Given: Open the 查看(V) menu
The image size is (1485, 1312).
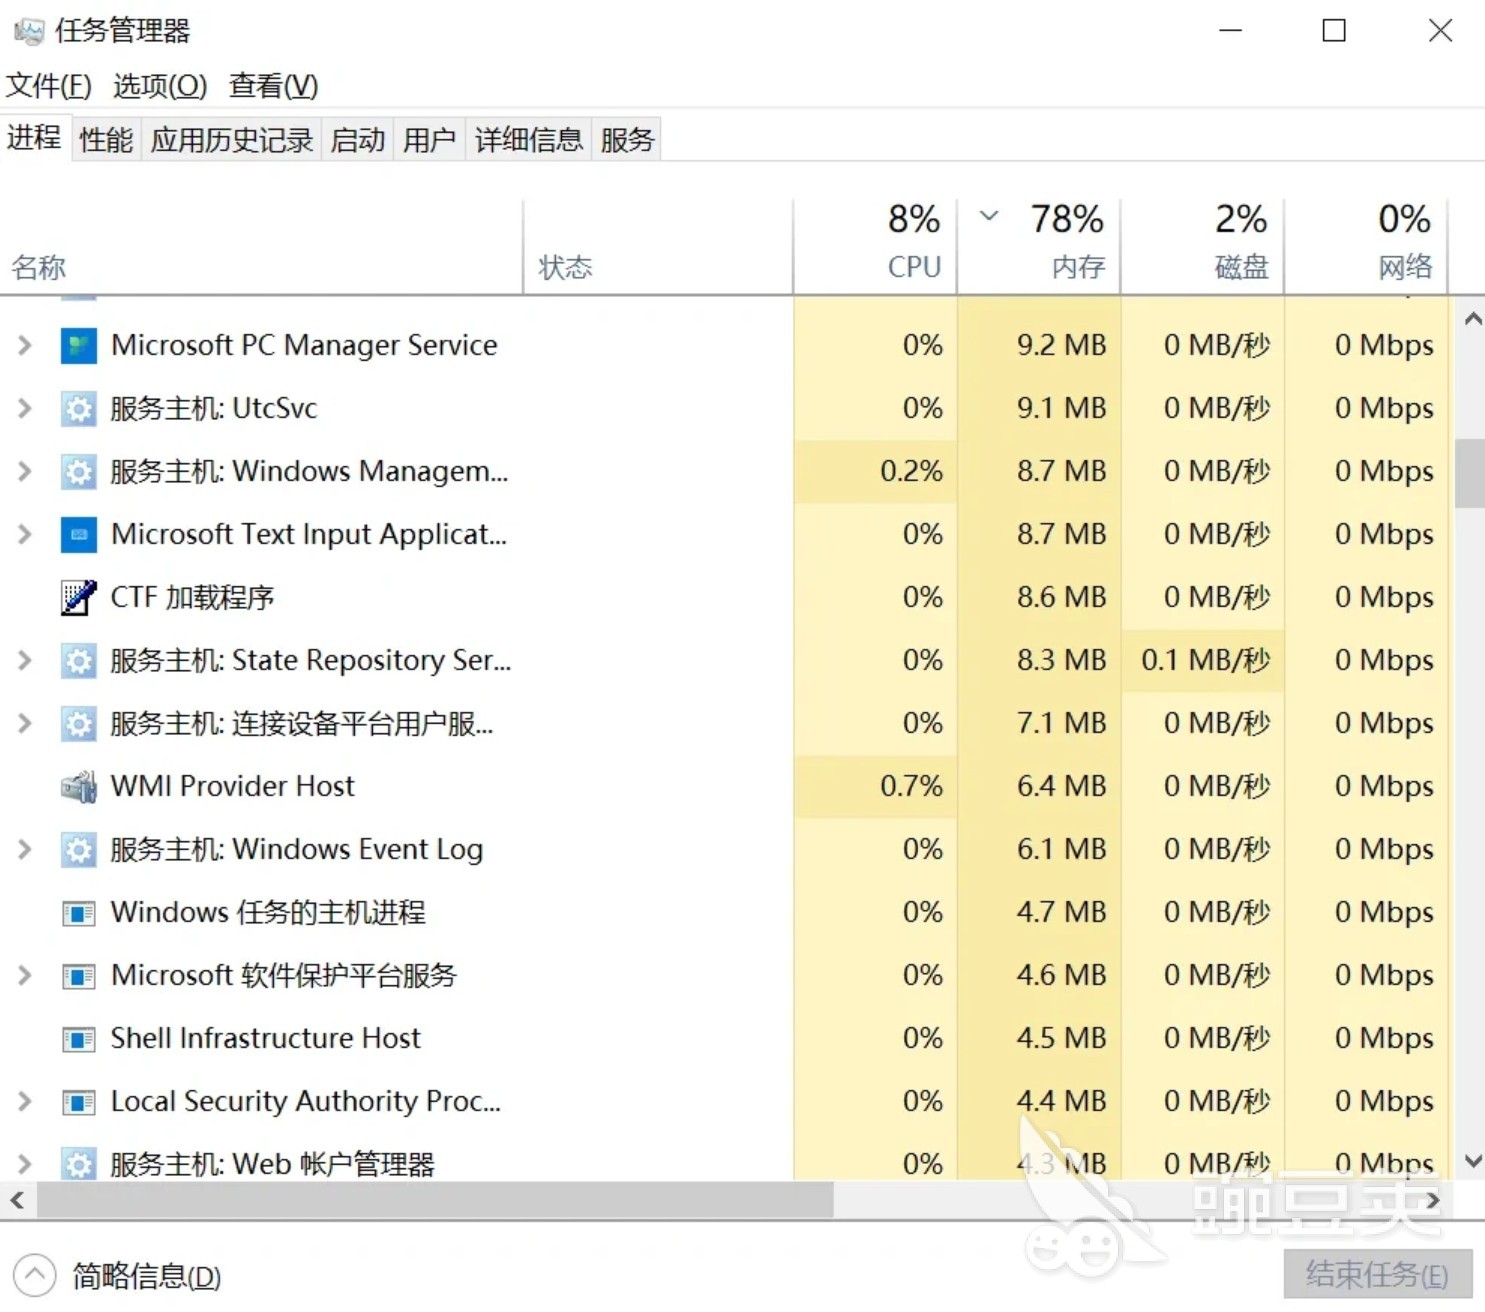Looking at the screenshot, I should click(x=273, y=86).
